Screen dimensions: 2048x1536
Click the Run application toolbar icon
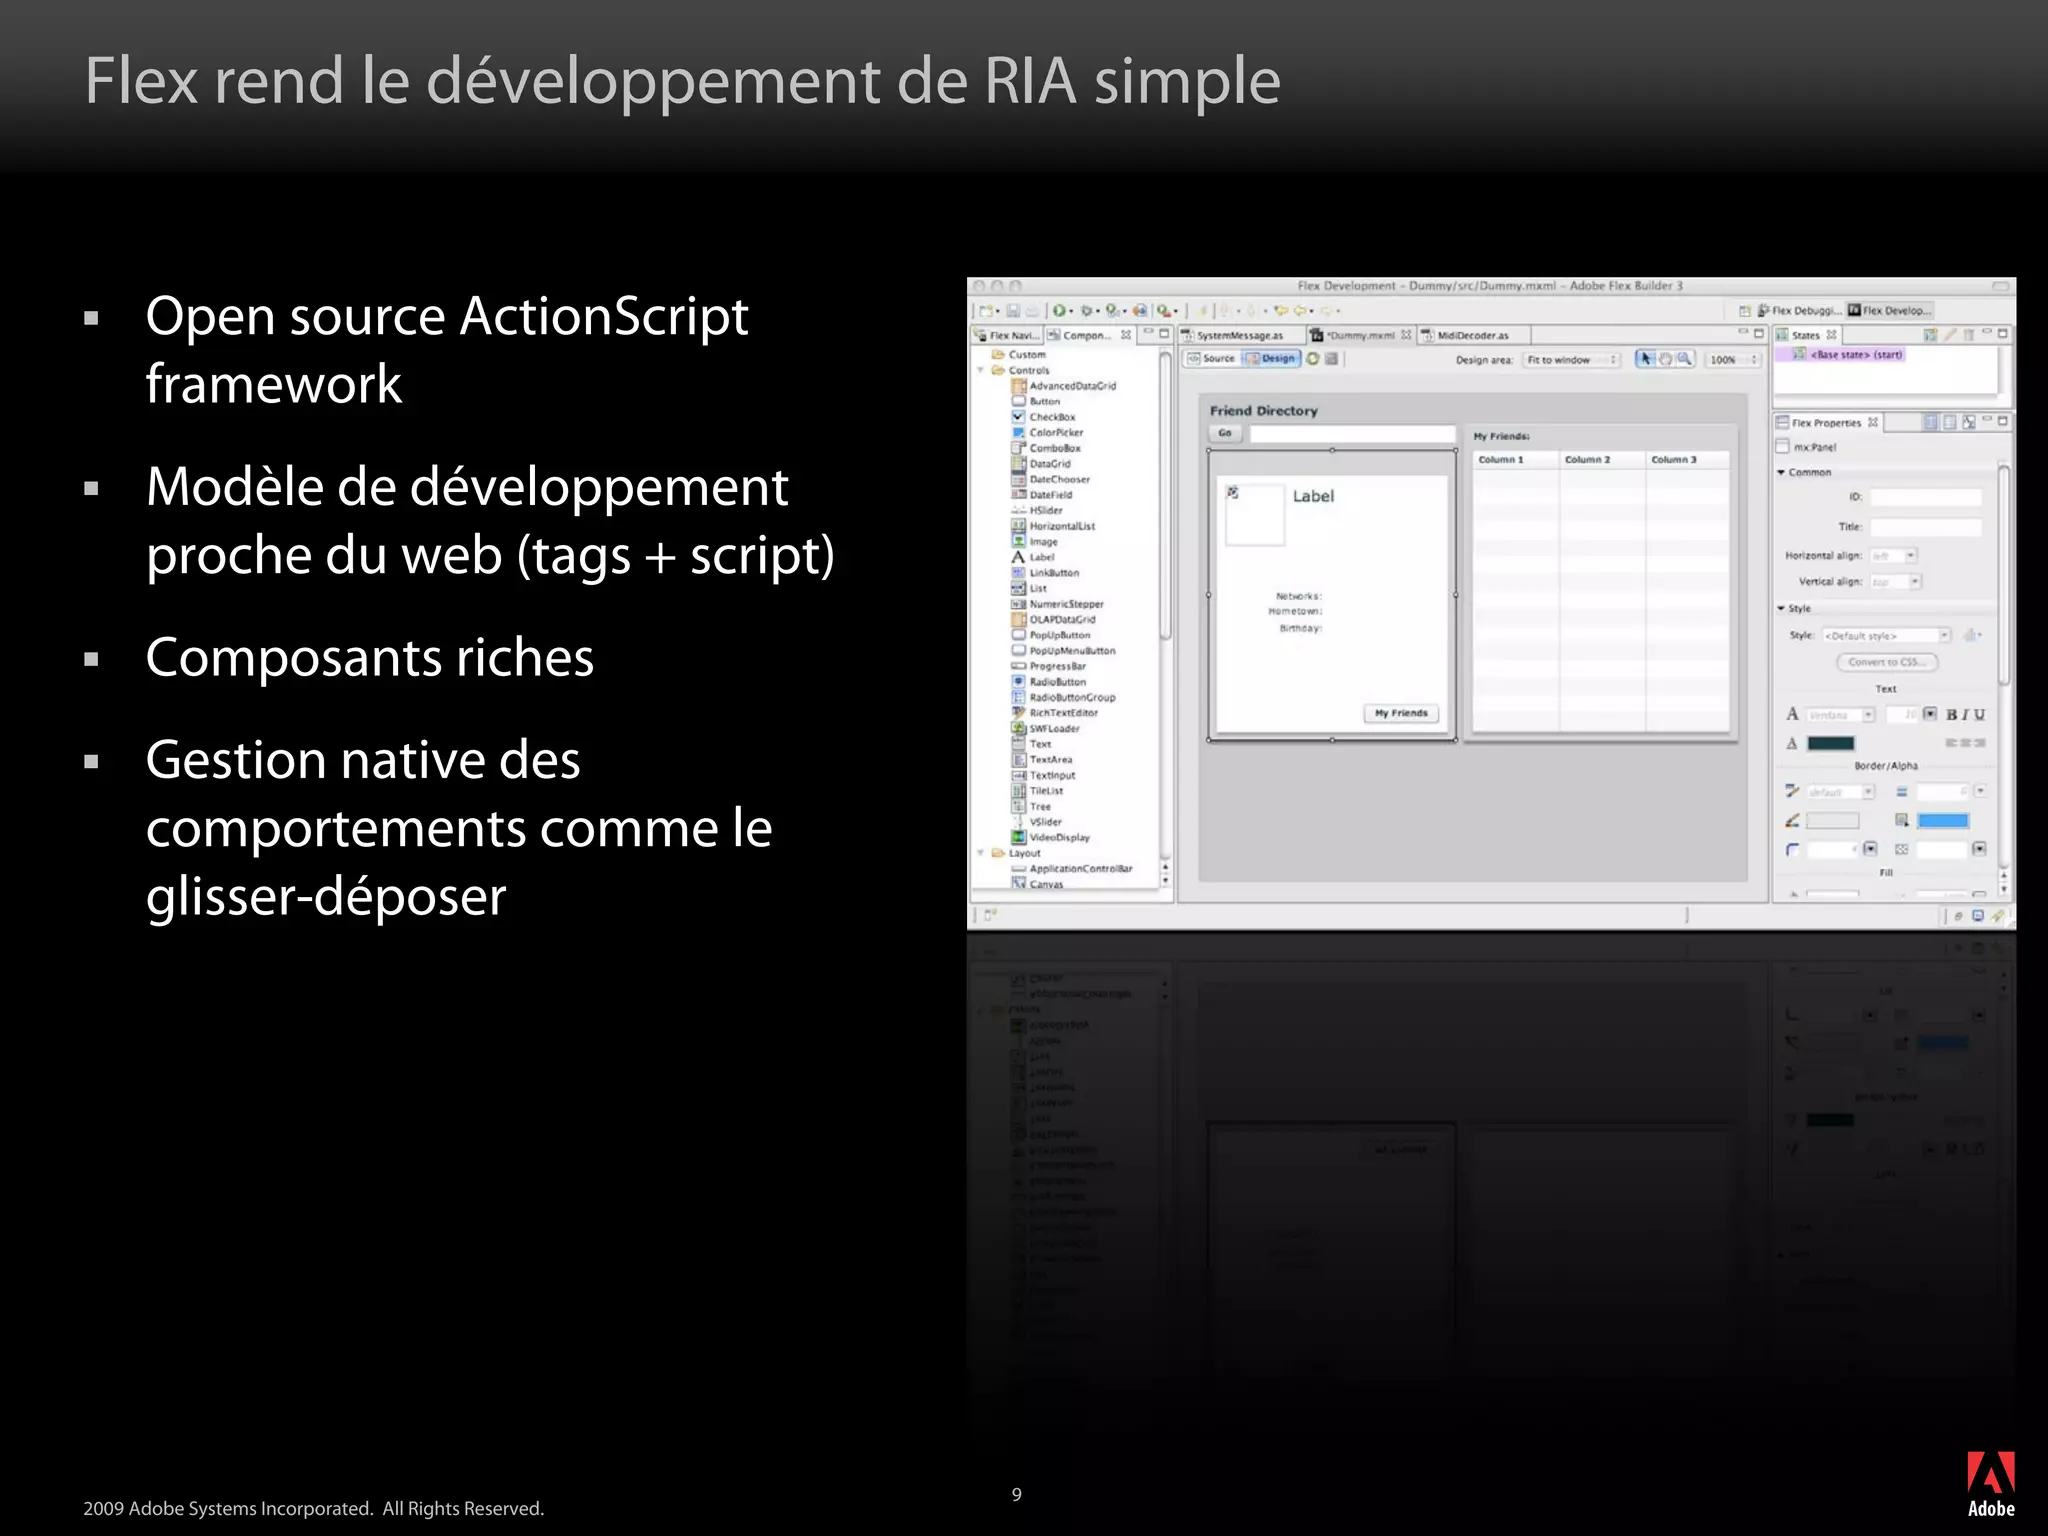click(1059, 311)
